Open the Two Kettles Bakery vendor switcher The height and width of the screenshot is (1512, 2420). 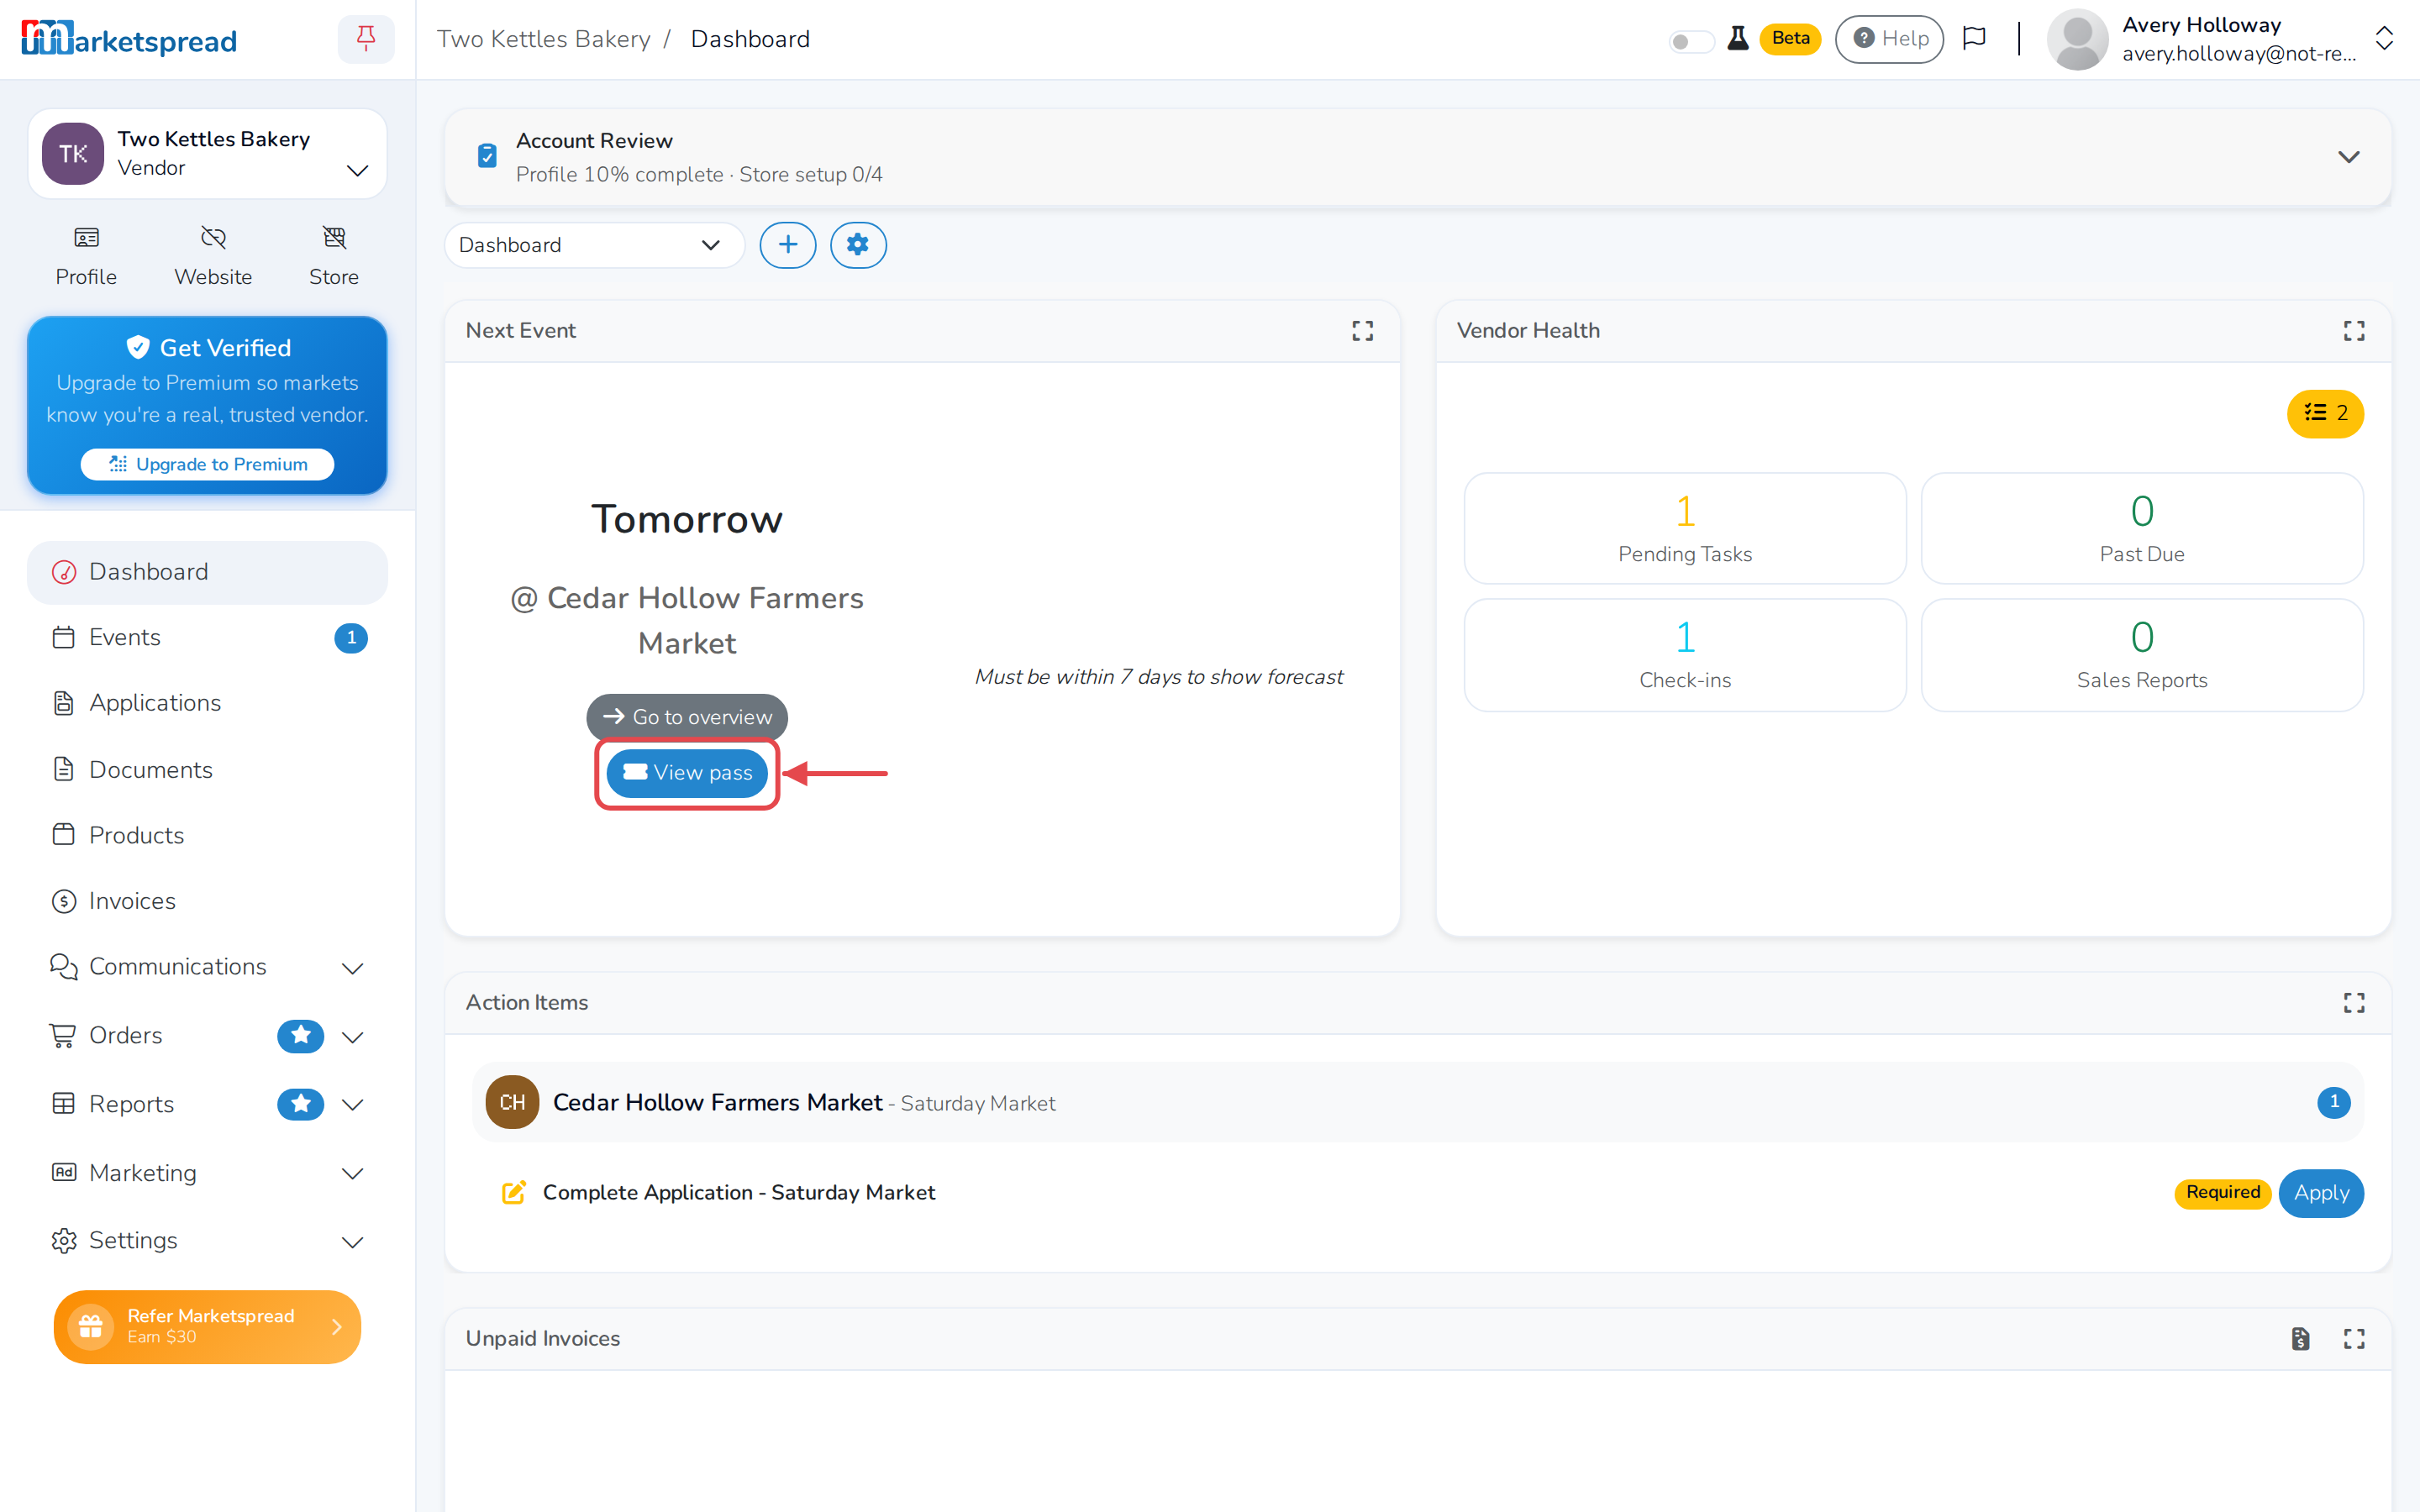tap(207, 154)
